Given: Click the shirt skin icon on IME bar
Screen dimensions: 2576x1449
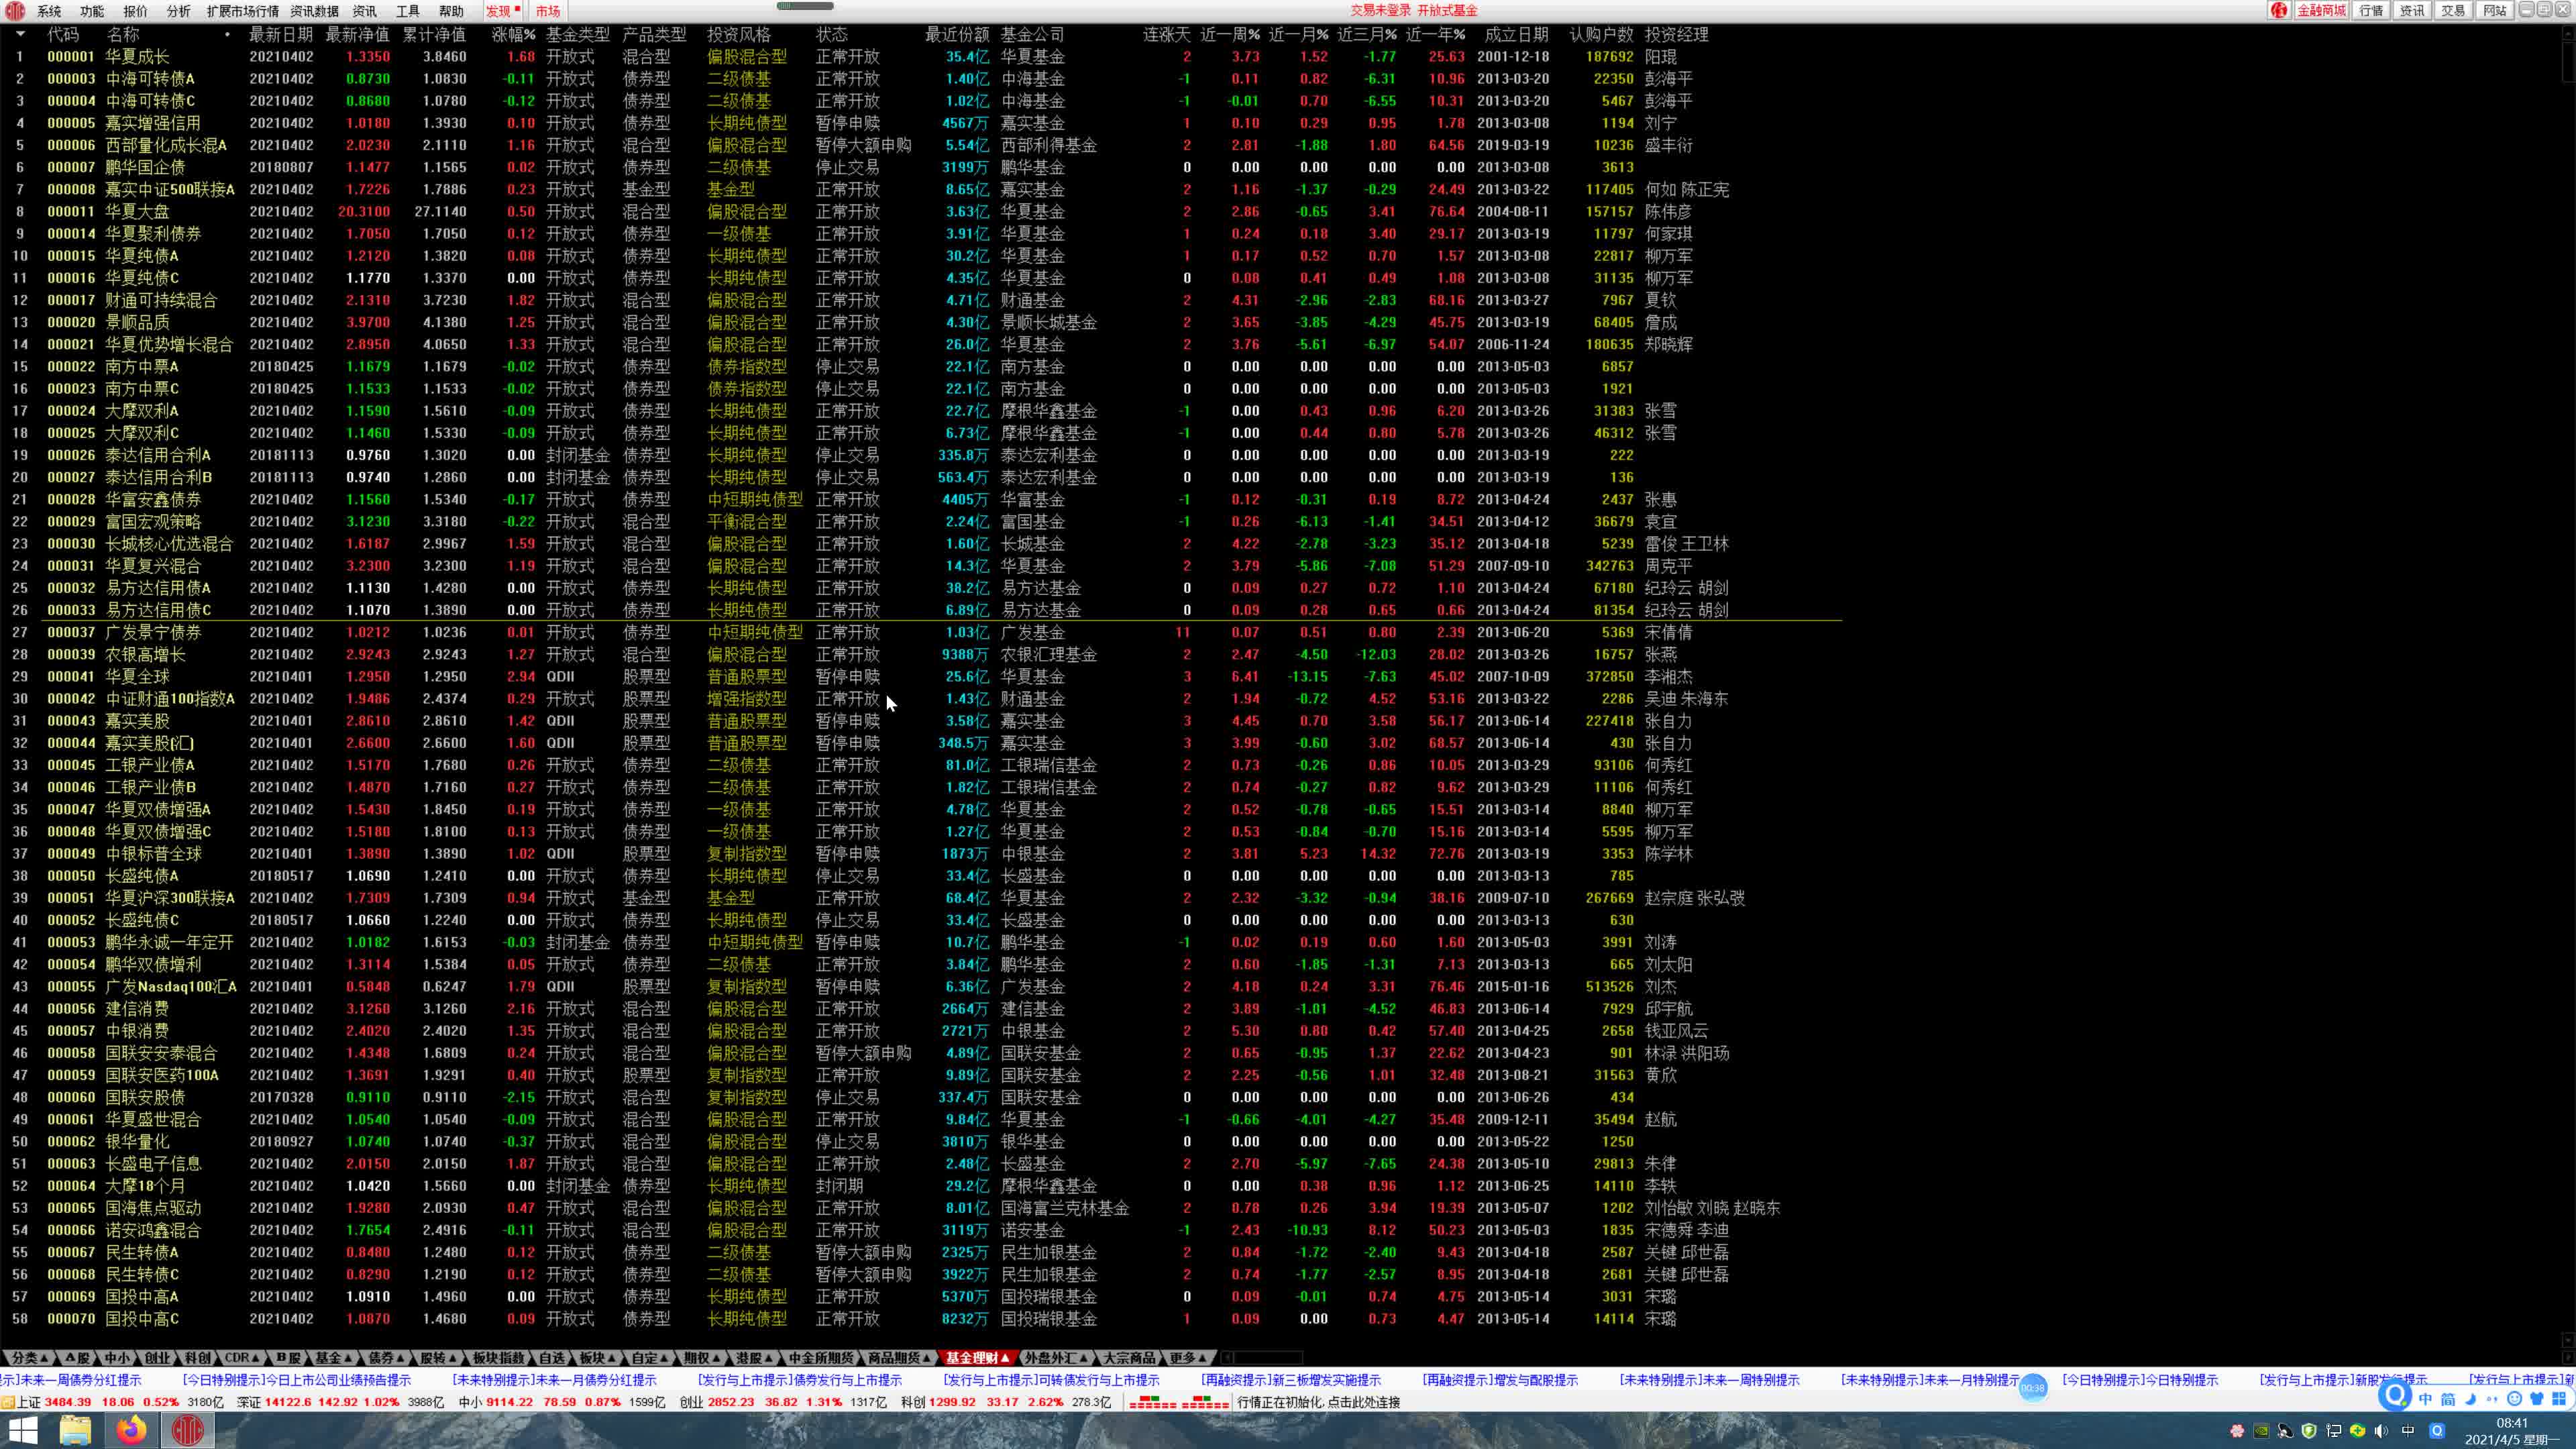Looking at the screenshot, I should 2537,1399.
